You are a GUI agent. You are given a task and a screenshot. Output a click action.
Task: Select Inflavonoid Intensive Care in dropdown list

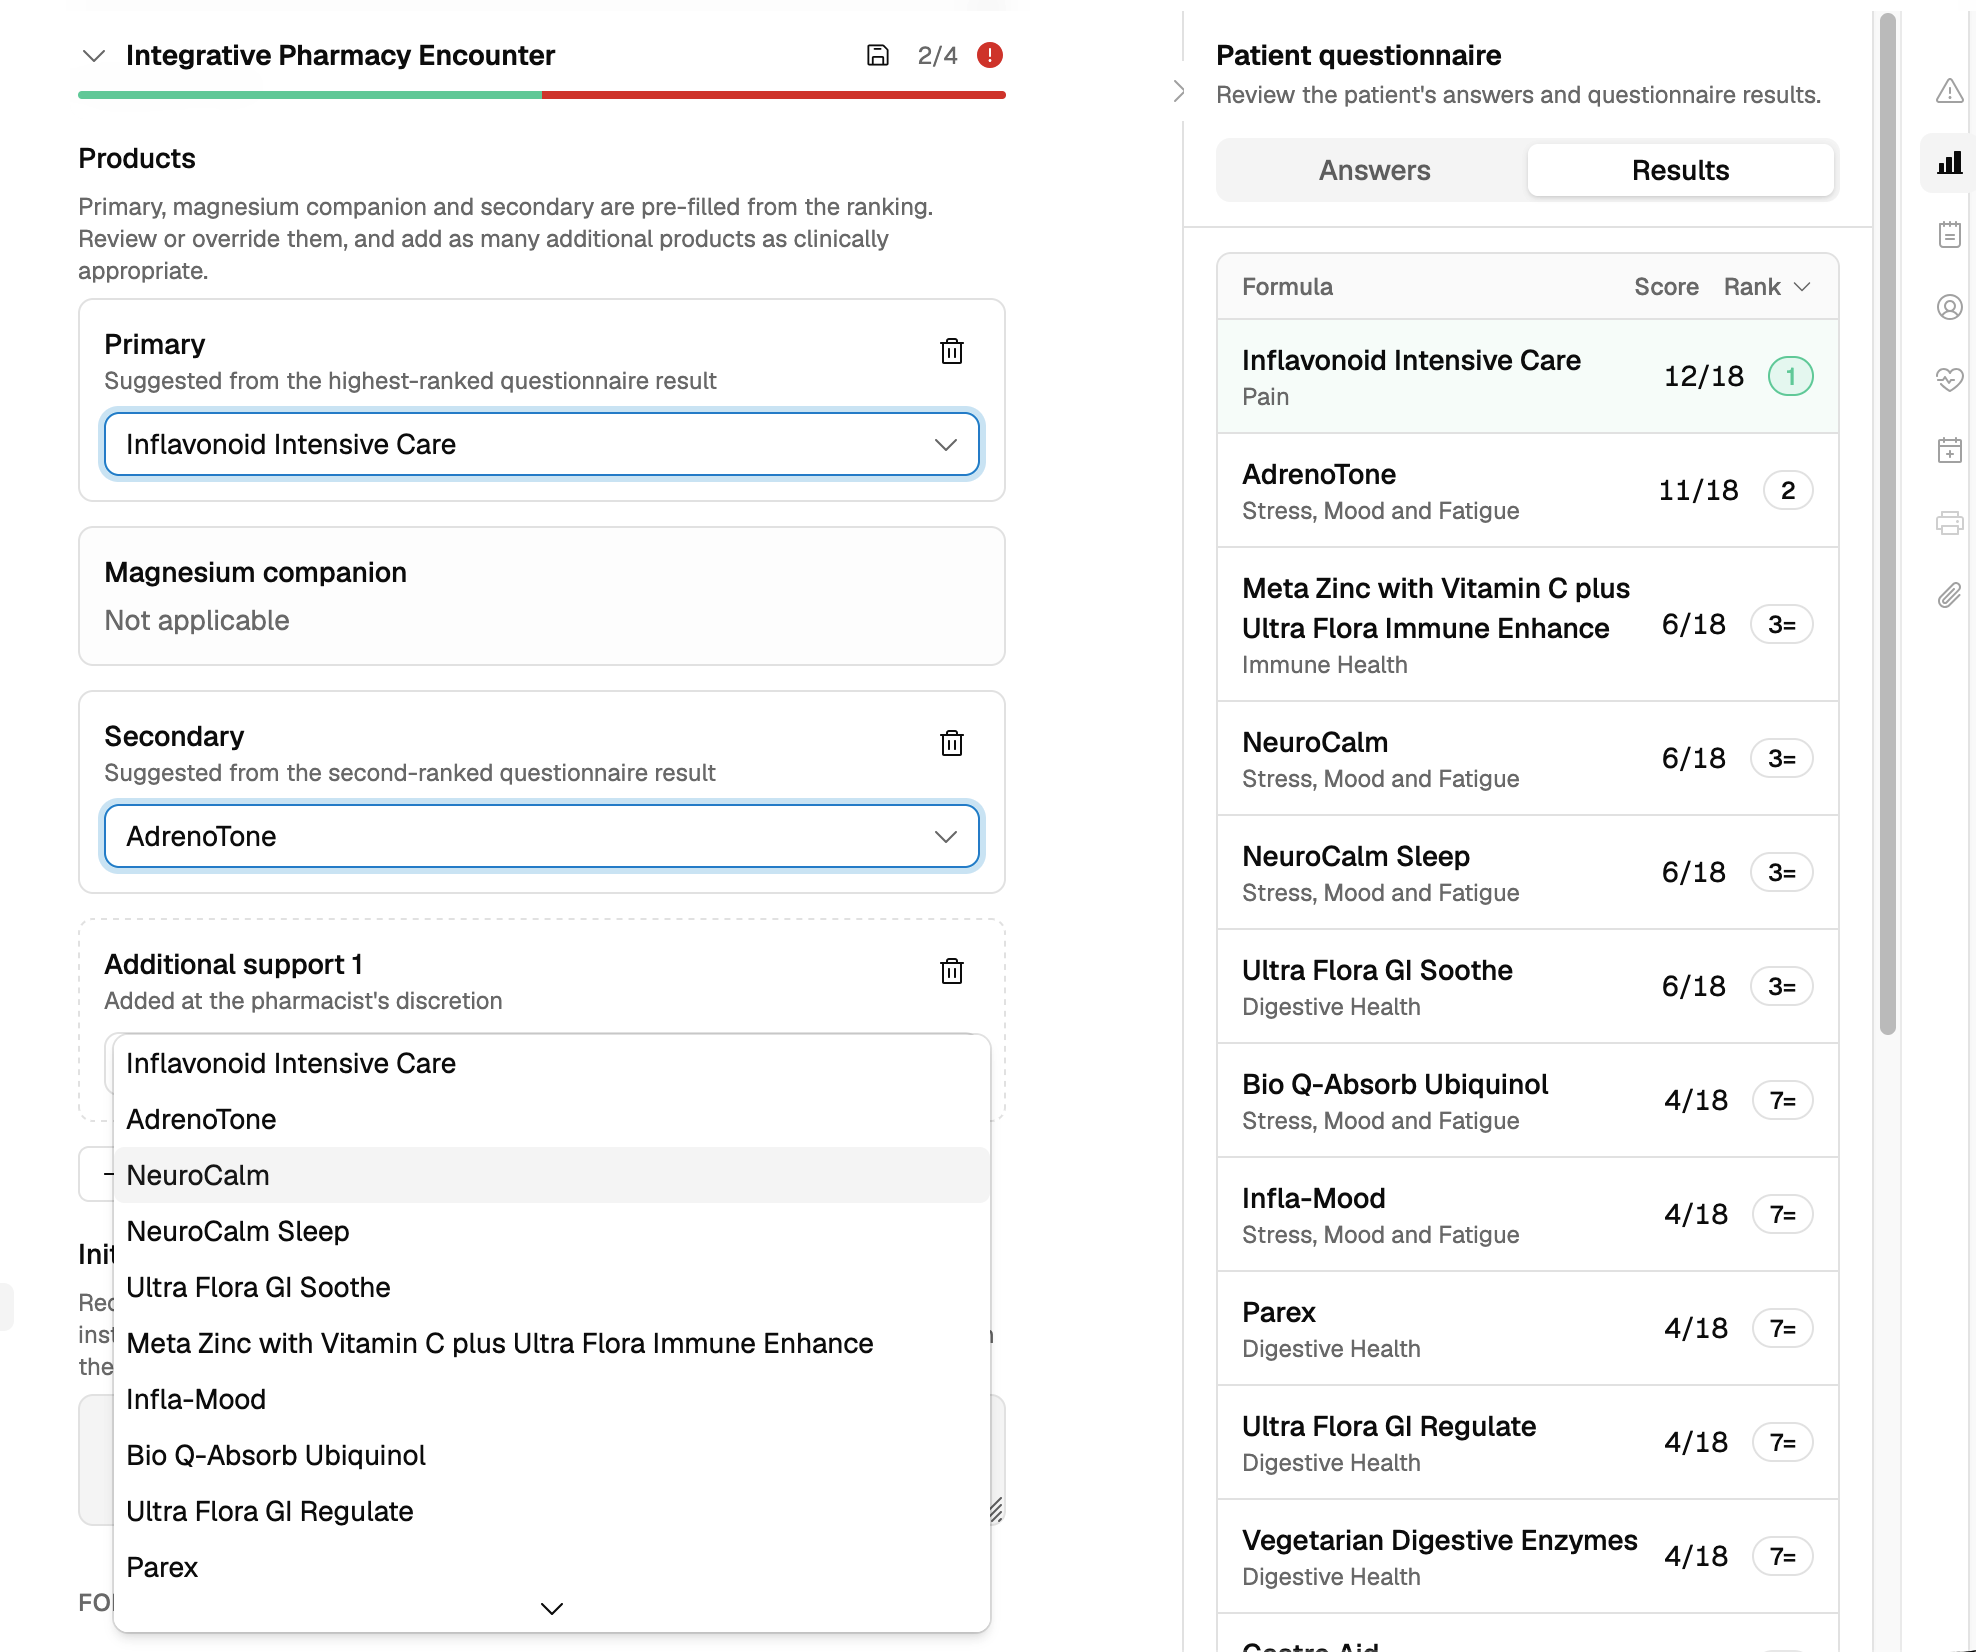point(551,1063)
